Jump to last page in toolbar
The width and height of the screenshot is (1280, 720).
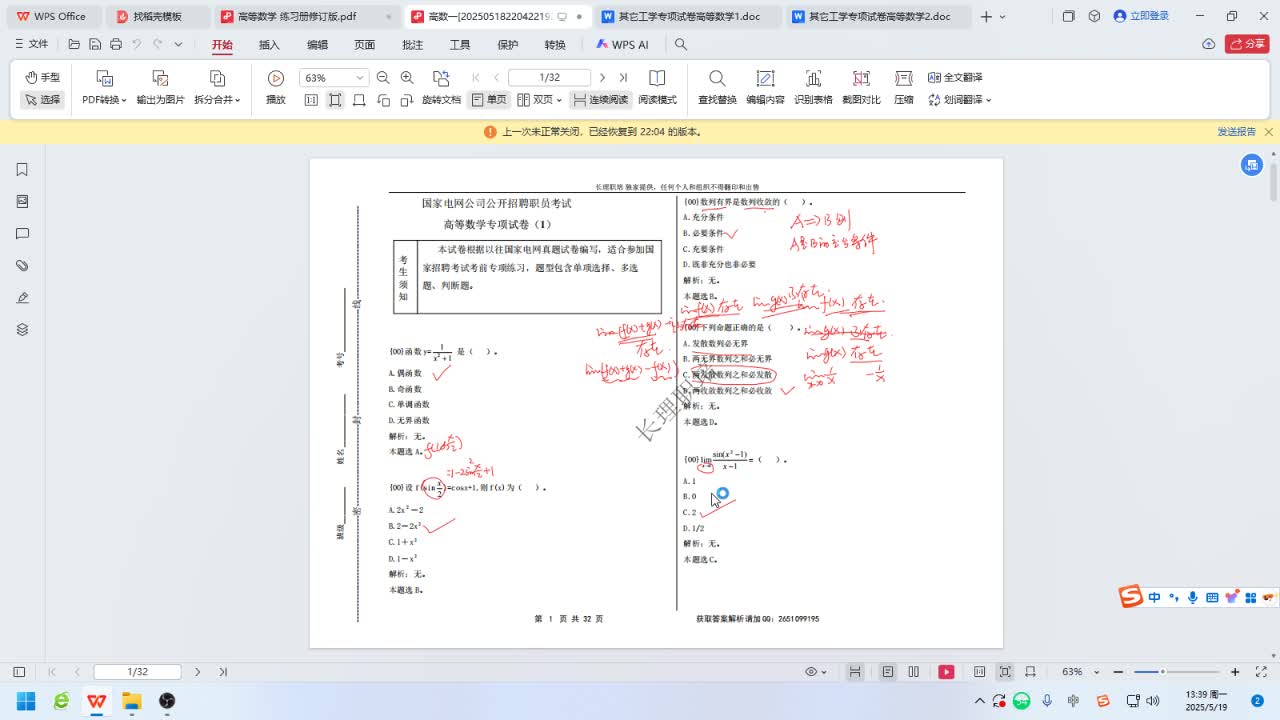(x=623, y=78)
